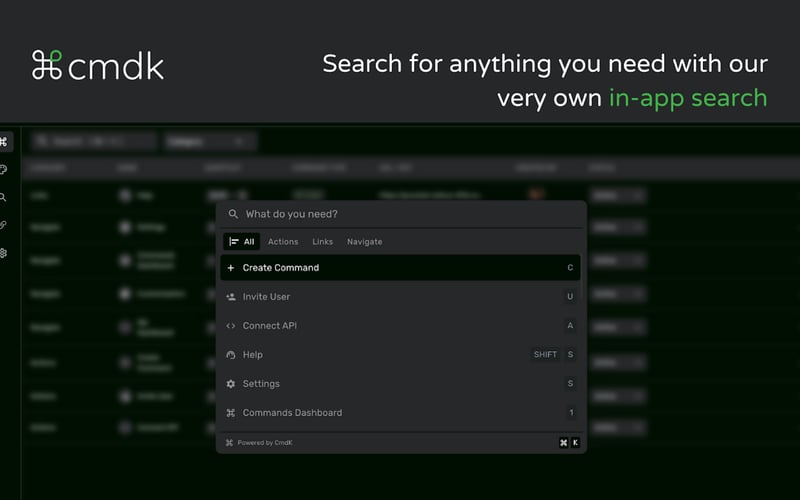Click the cmdk logo in the banner
800x500 pixels.
tap(98, 65)
